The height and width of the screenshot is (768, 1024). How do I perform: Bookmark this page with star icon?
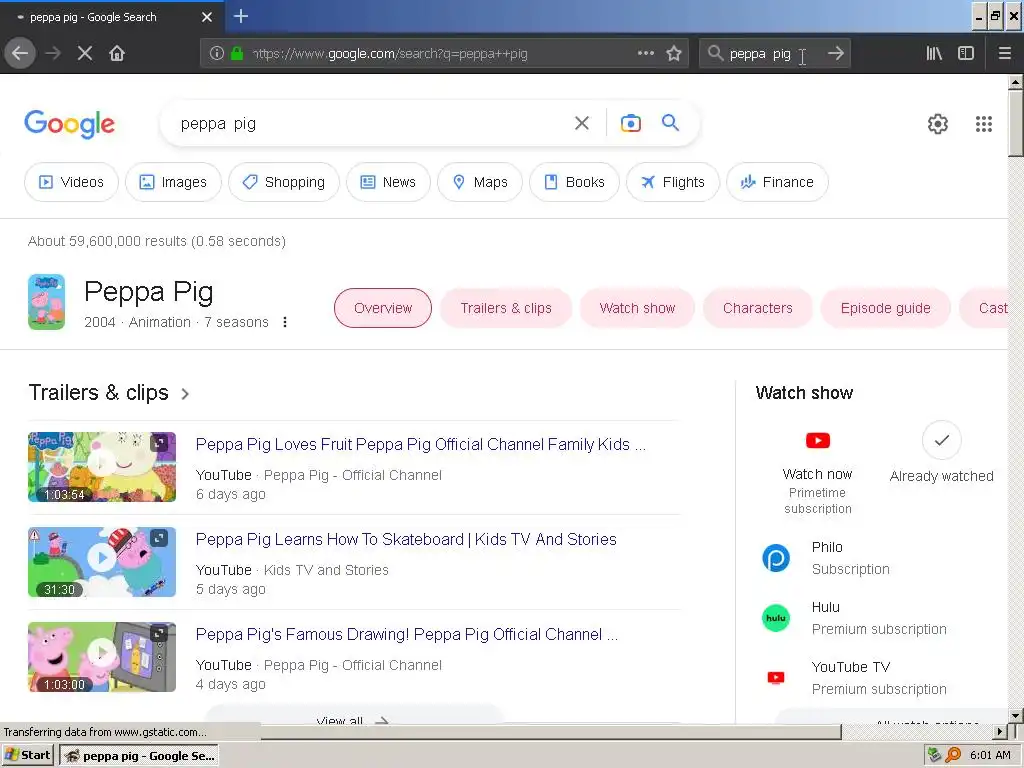[674, 54]
